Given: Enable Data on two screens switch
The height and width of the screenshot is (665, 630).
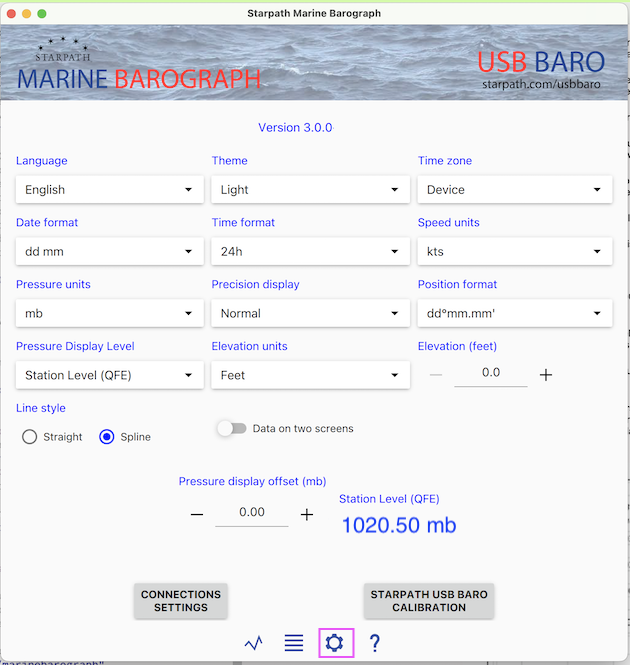Looking at the screenshot, I should point(232,428).
